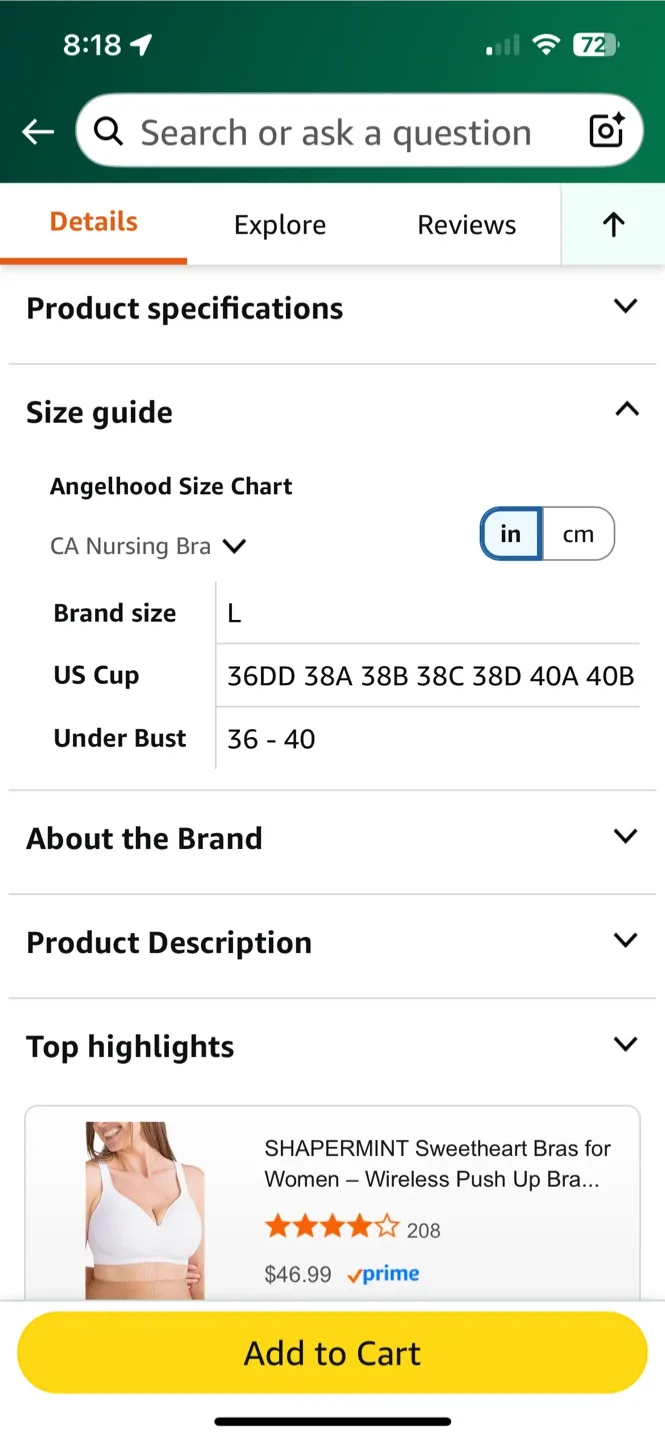Viewport: 665px width, 1440px height.
Task: Select inches as the measurement unit
Action: pyautogui.click(x=511, y=534)
